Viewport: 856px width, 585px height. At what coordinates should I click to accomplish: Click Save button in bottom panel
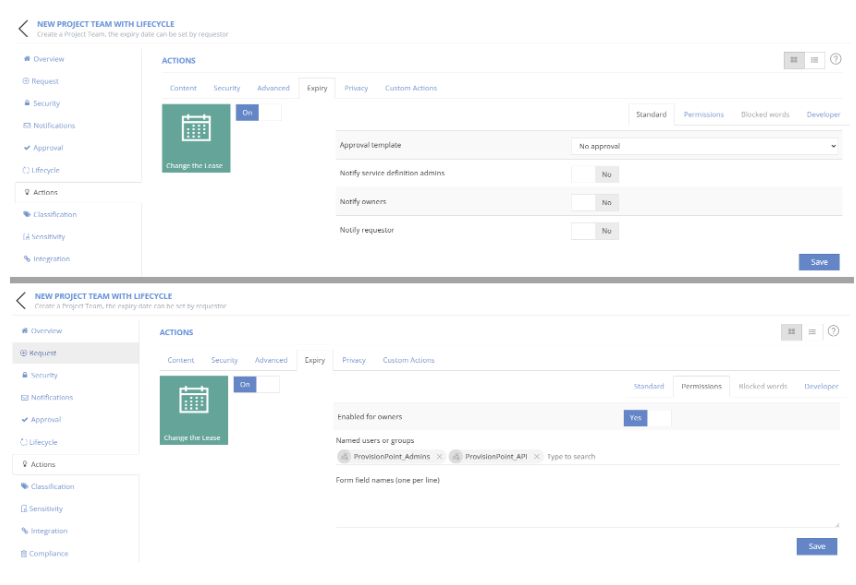[817, 546]
